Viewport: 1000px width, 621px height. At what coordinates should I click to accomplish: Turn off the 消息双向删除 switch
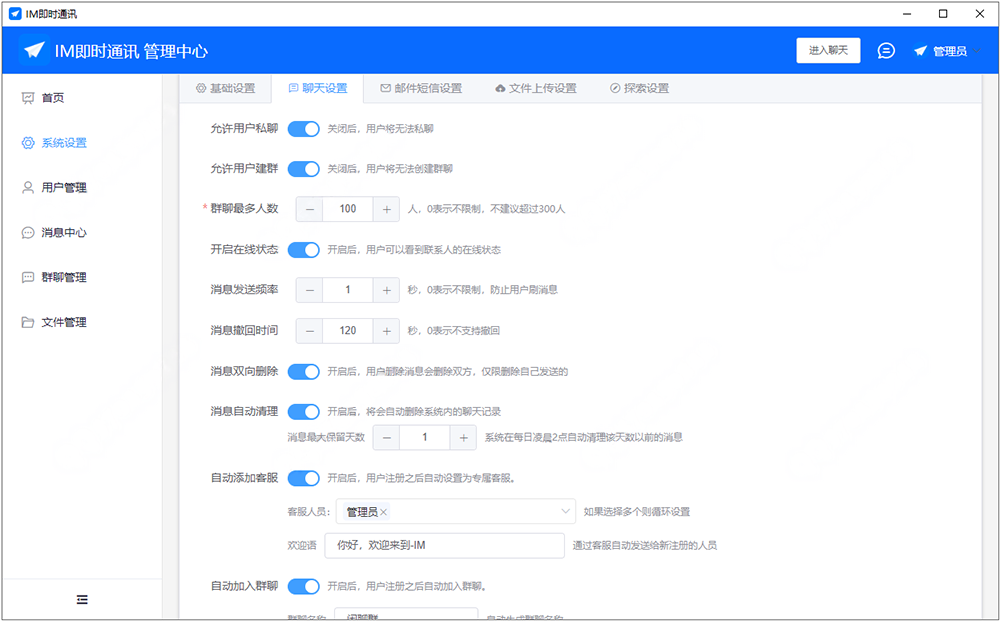[303, 372]
